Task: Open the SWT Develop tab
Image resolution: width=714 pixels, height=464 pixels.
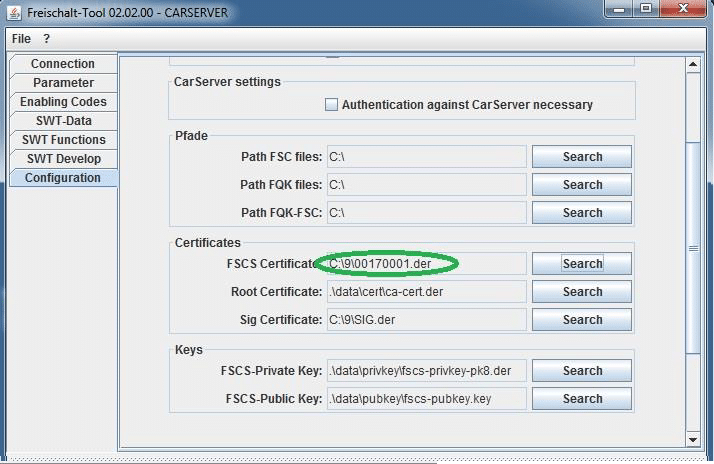Action: click(62, 159)
